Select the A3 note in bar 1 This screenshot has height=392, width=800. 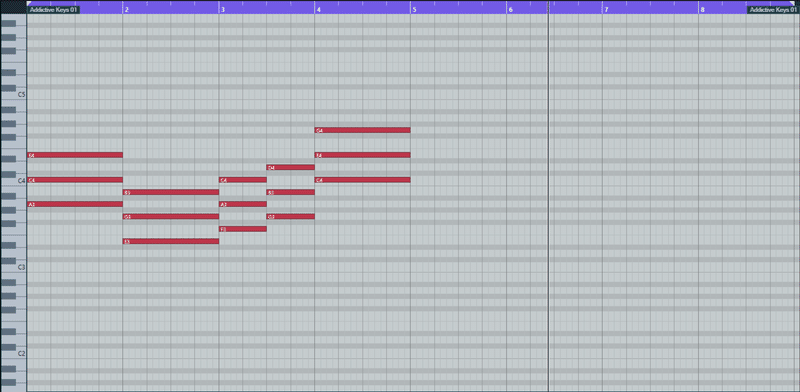(75, 204)
